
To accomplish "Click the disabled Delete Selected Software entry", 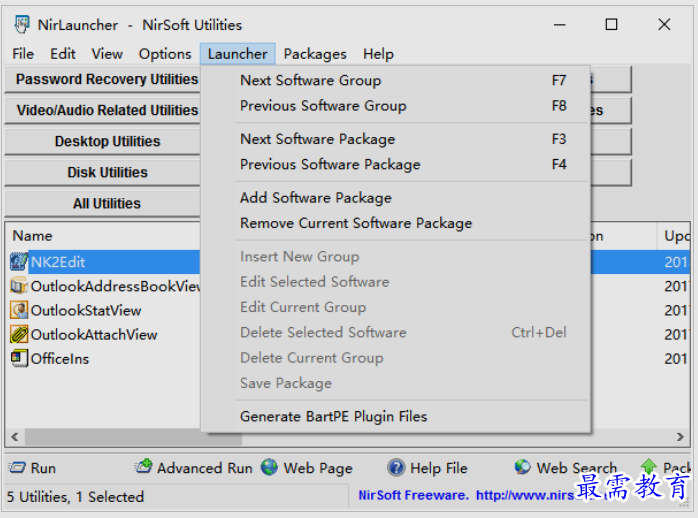I will click(396, 333).
